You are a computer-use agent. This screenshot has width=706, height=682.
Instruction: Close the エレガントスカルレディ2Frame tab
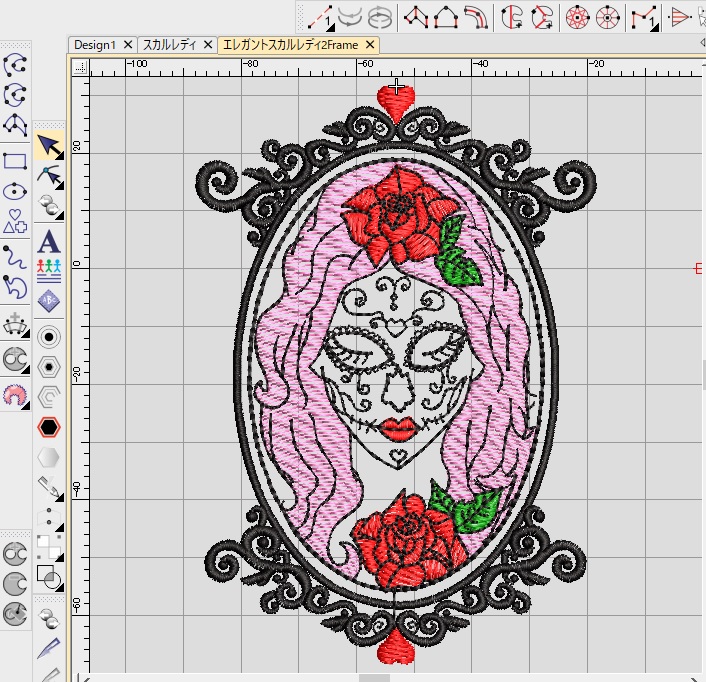370,45
